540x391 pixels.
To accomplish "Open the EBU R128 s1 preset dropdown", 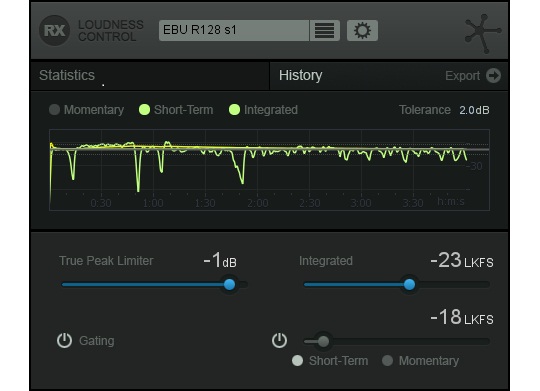I will click(234, 30).
